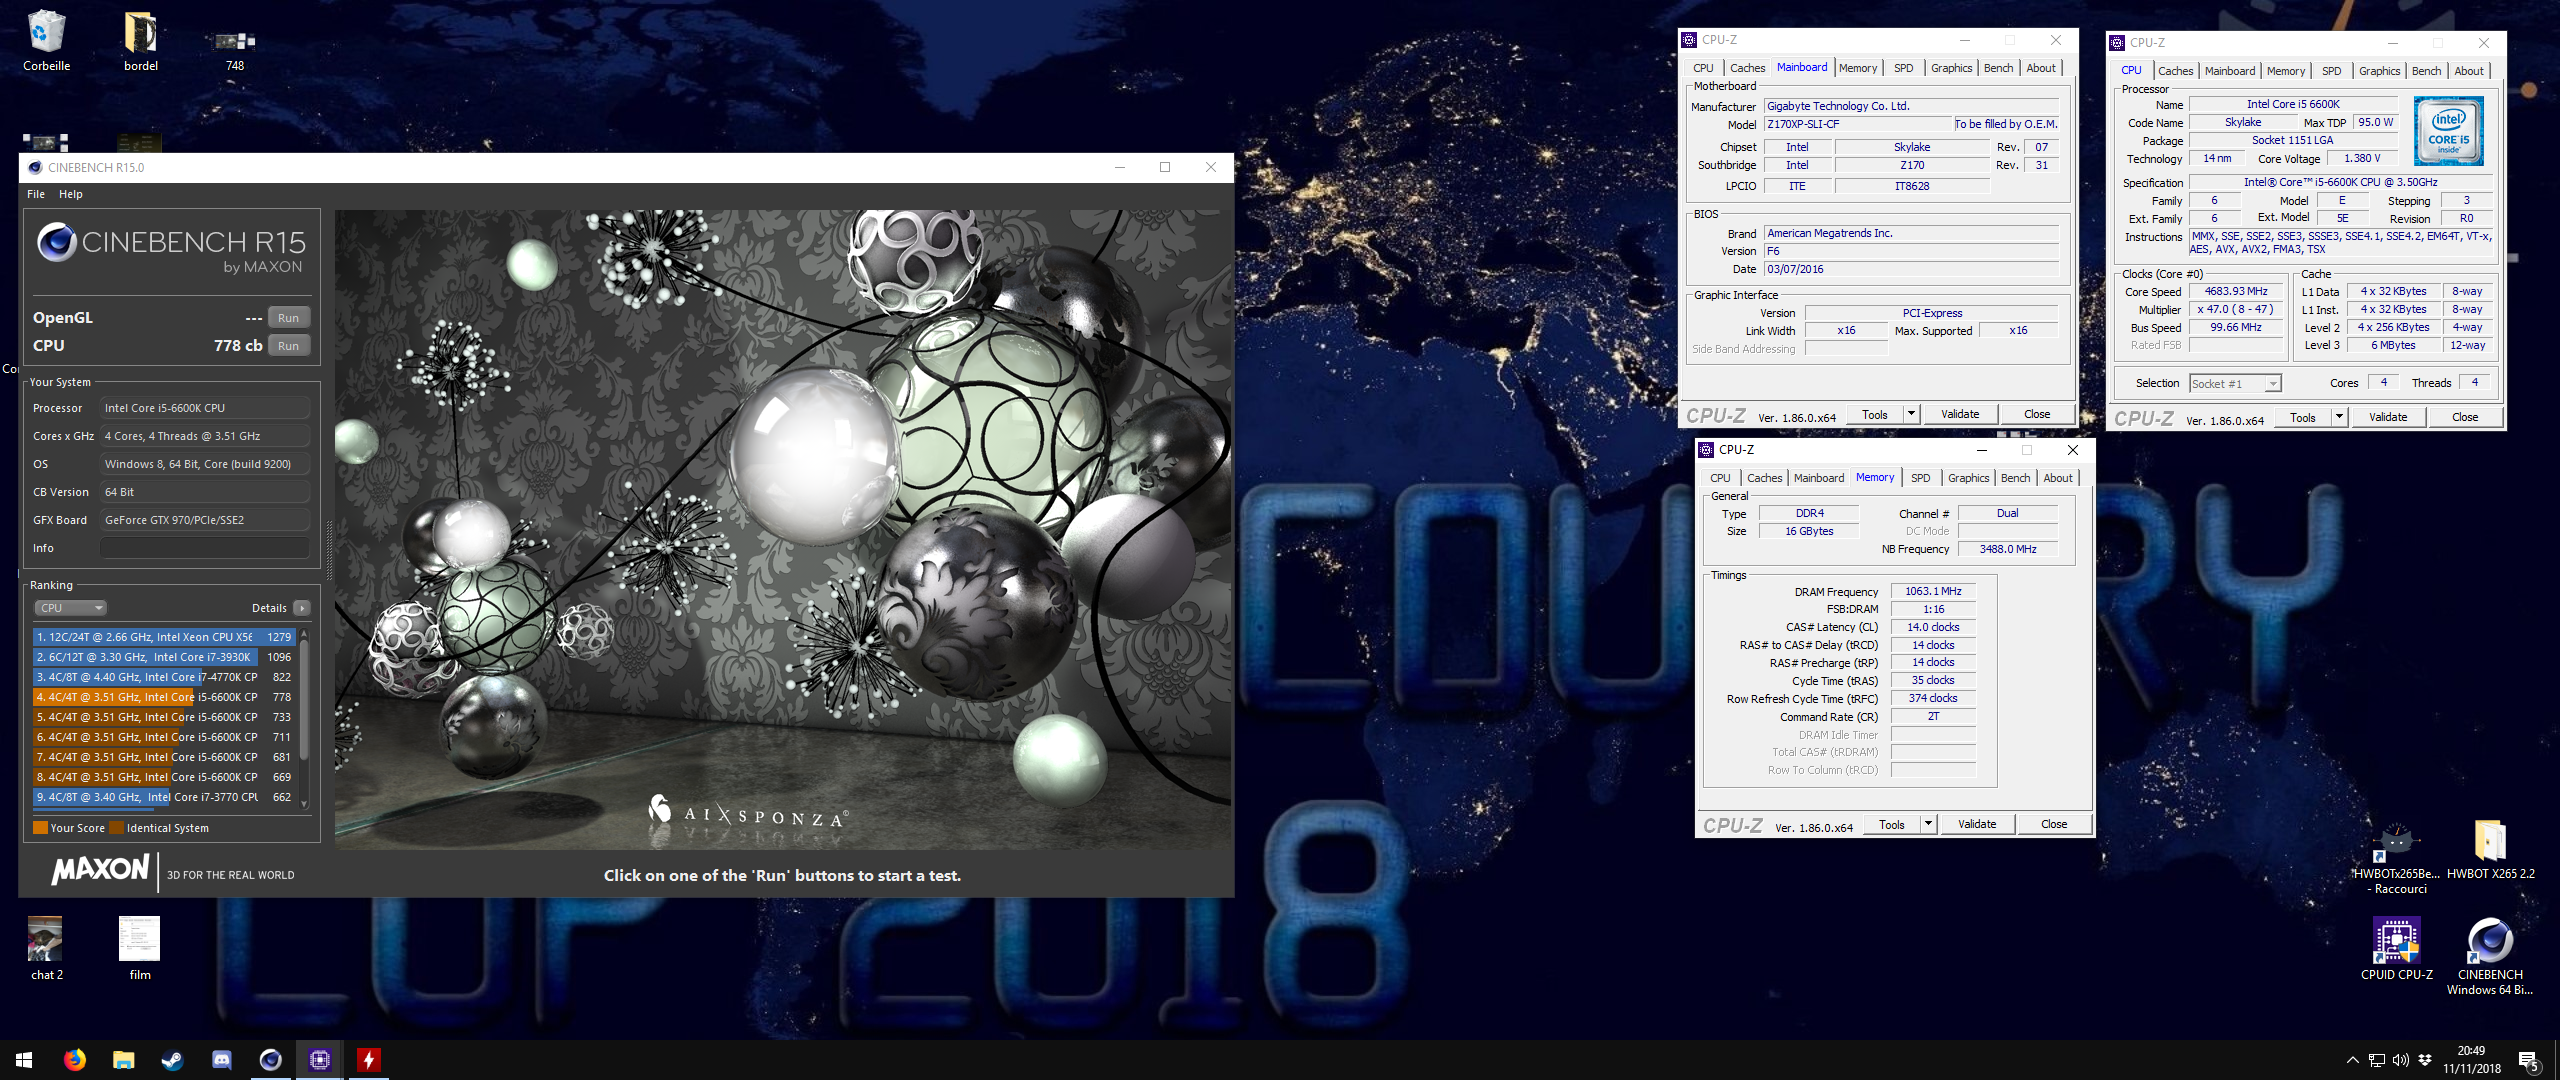Select ranking row 9 i7-3770 662

coord(164,797)
